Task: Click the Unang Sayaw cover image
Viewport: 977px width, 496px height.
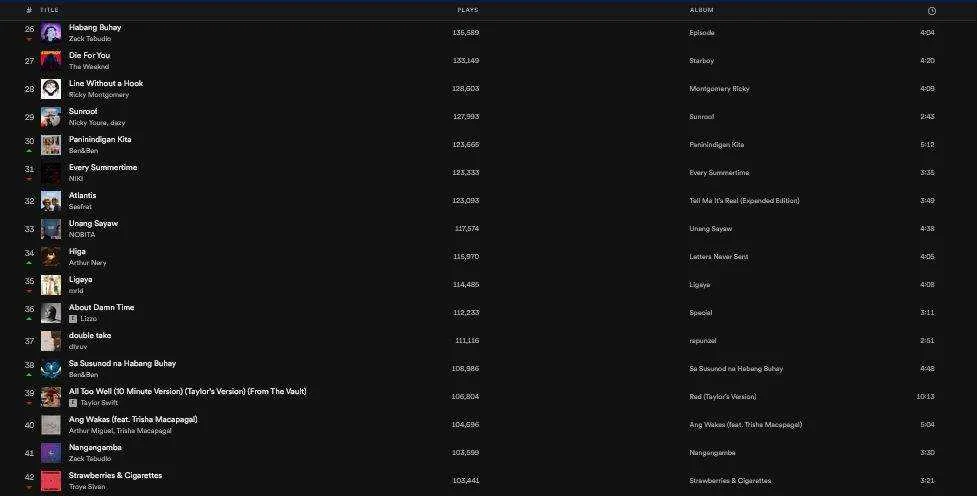Action: click(x=51, y=229)
